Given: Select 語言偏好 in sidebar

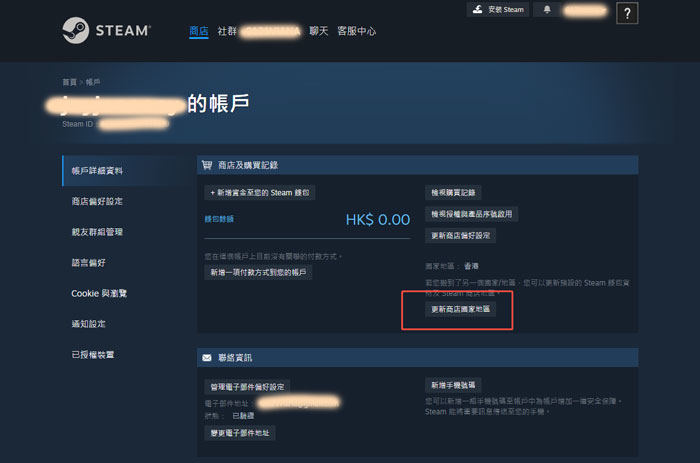Looking at the screenshot, I should coord(88,263).
